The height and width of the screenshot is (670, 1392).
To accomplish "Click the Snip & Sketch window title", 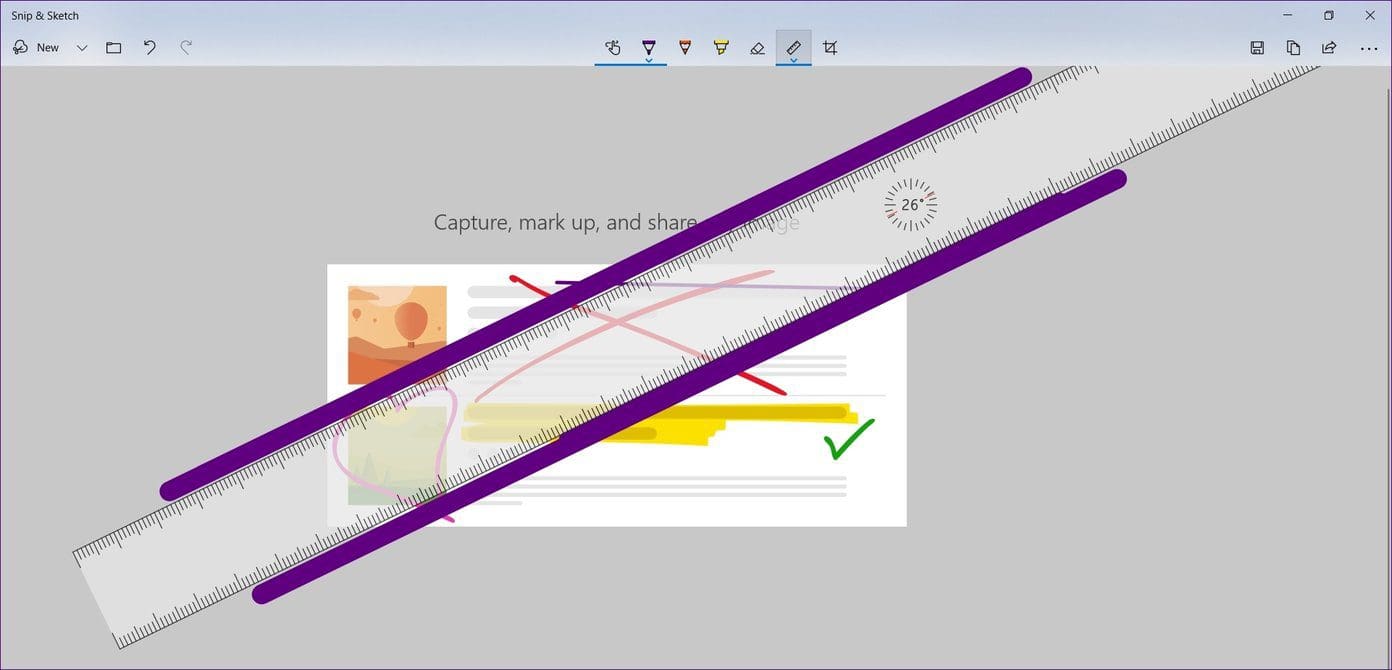I will [45, 15].
